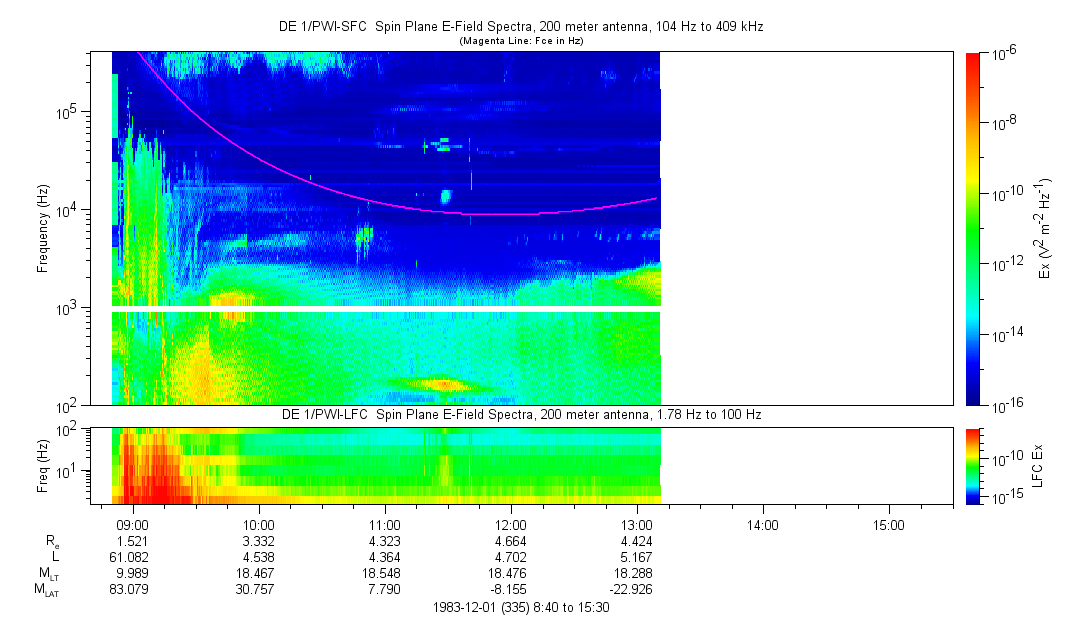Viewport: 1083px width, 620px height.
Task: Click the L value 5.167
Action: coord(637,557)
